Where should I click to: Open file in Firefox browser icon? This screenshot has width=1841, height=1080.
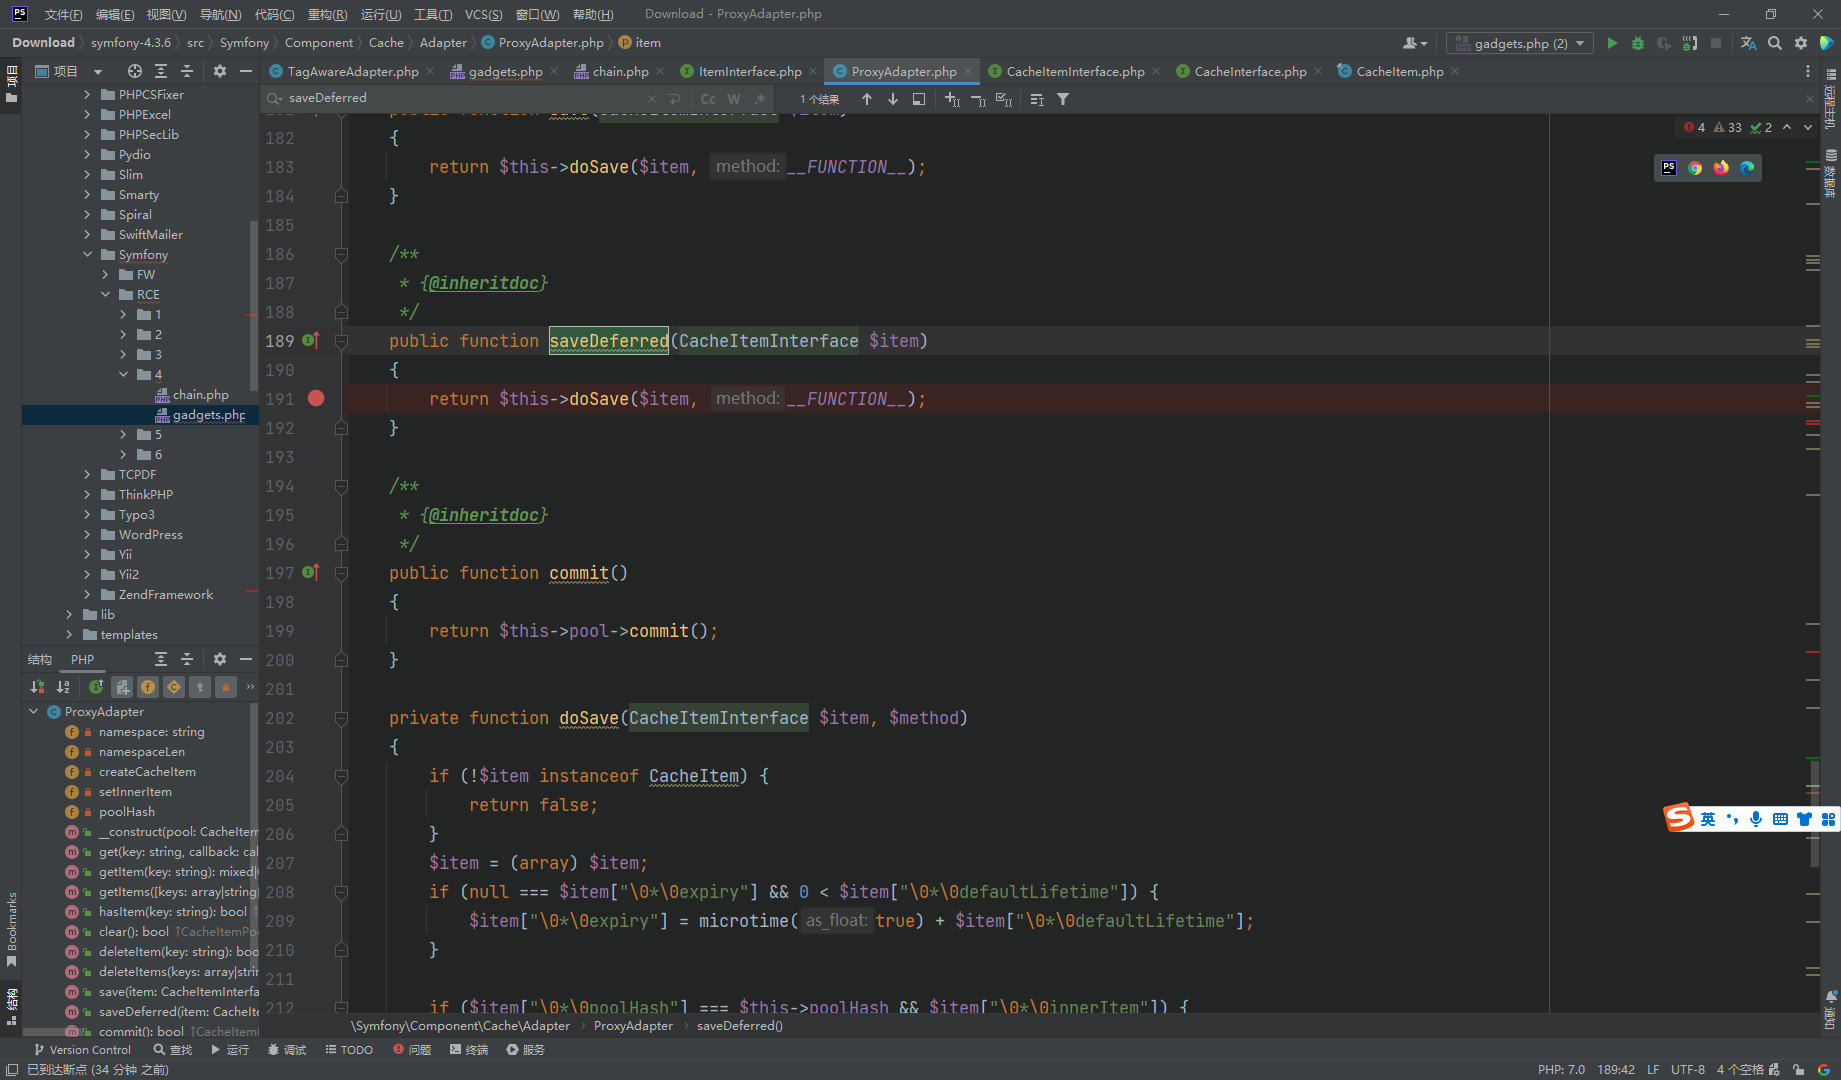[1721, 168]
